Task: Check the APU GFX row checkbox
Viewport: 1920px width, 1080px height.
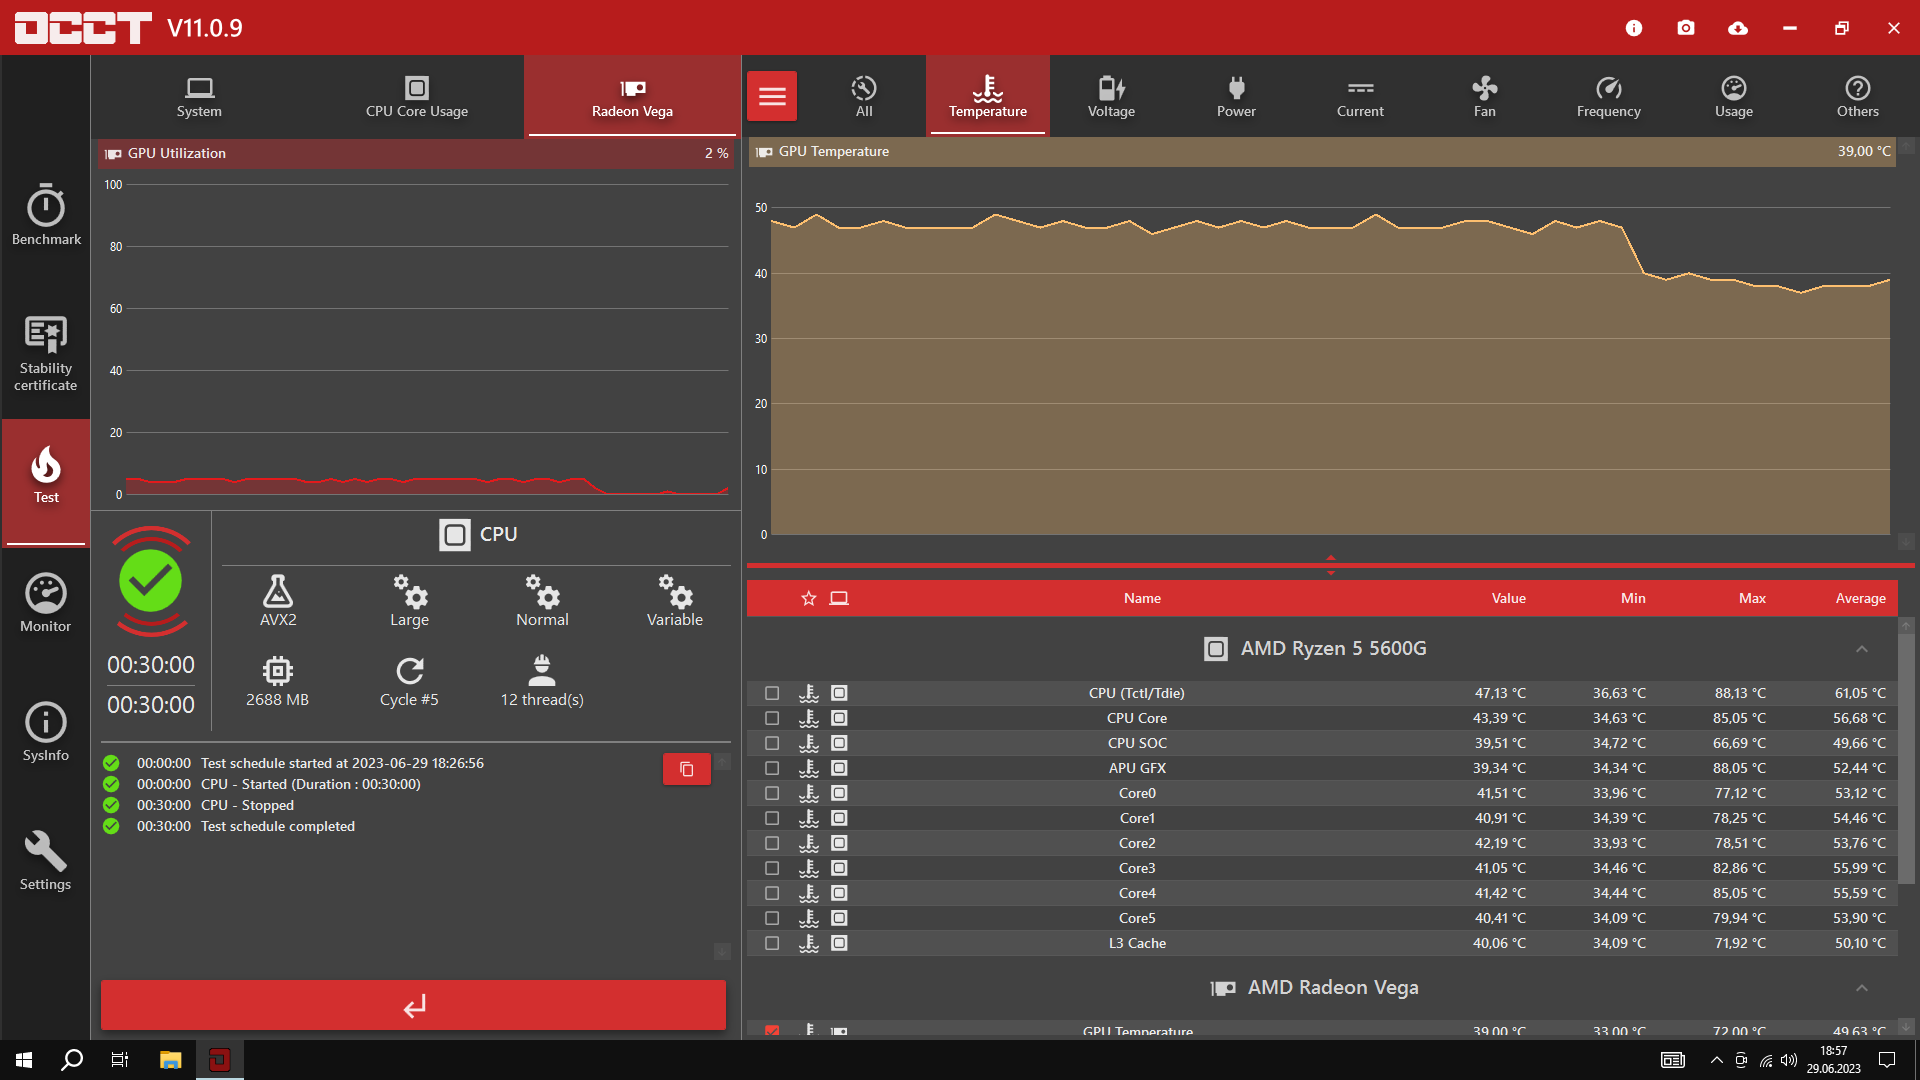Action: [x=772, y=768]
